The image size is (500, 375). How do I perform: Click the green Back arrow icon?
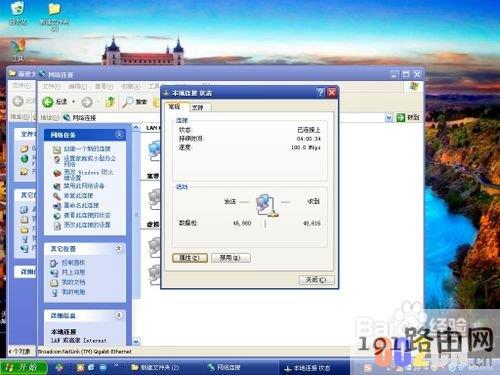[x=48, y=102]
